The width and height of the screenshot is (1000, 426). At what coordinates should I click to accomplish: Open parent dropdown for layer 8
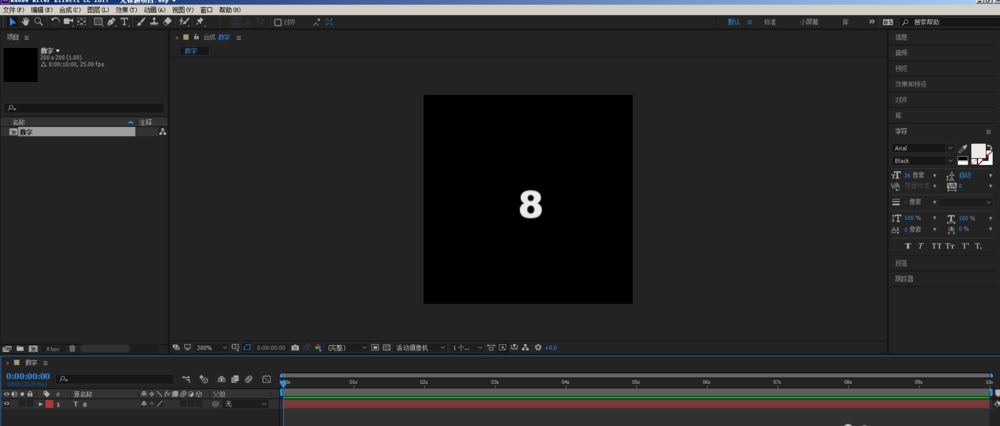tap(246, 404)
